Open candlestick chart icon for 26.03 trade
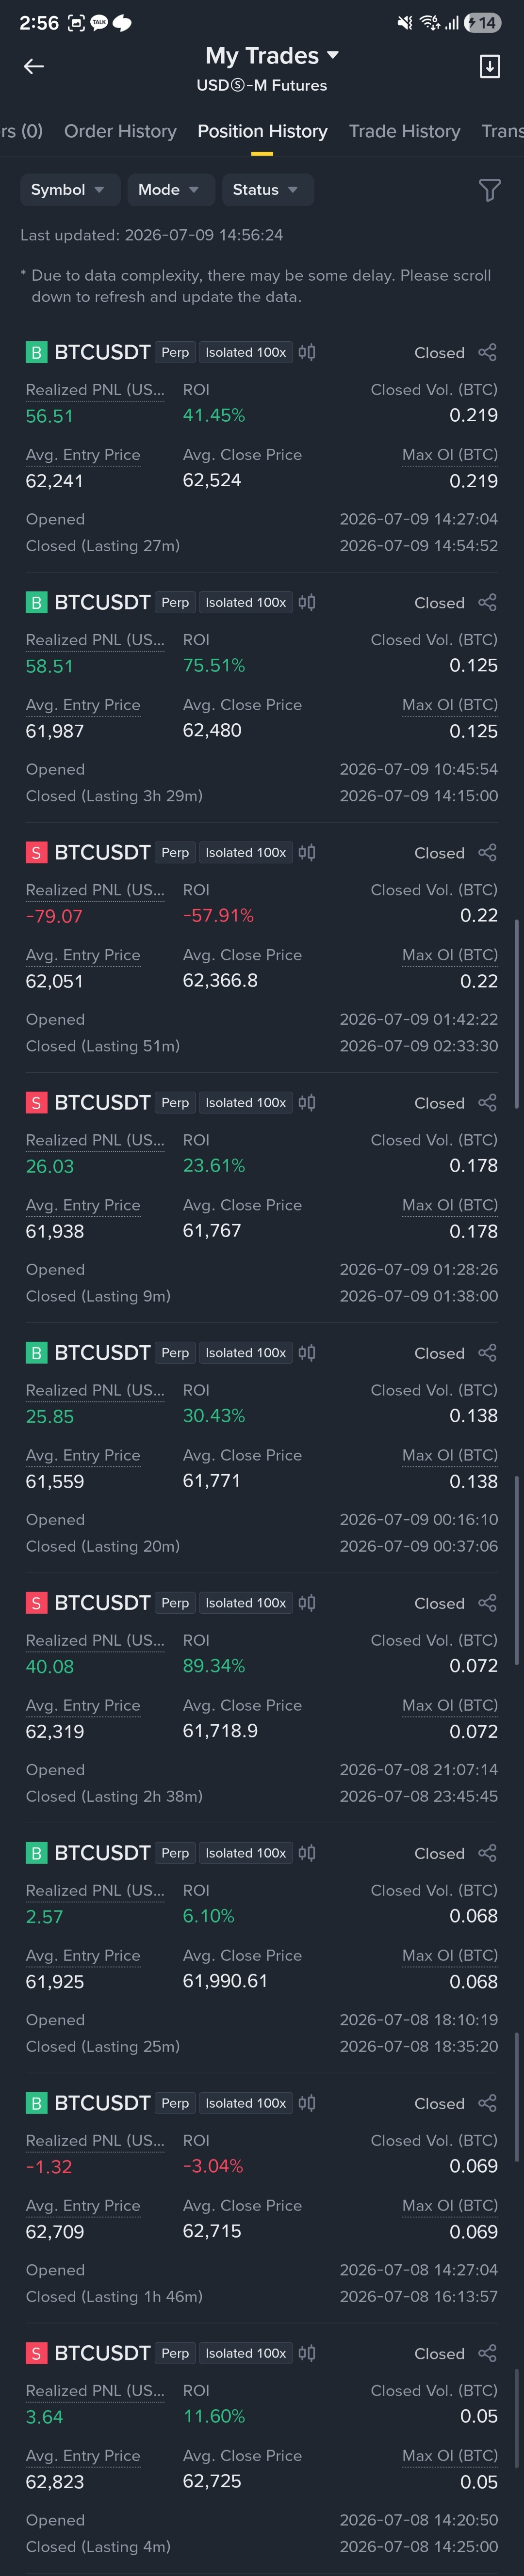The image size is (524, 2576). (x=307, y=1102)
